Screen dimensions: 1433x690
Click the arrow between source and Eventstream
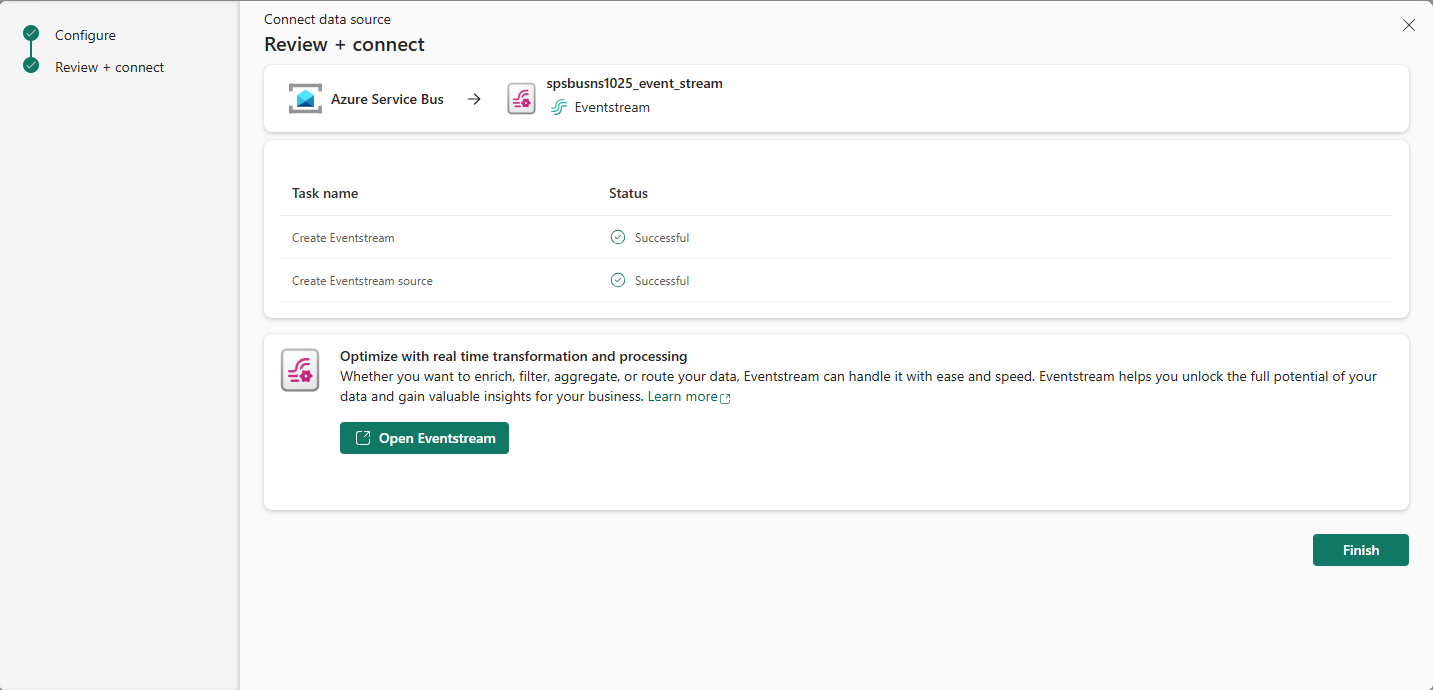click(x=473, y=98)
